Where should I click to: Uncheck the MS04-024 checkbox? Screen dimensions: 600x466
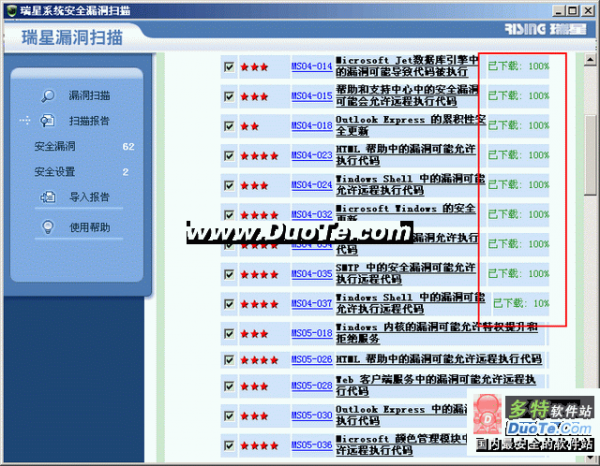click(229, 186)
